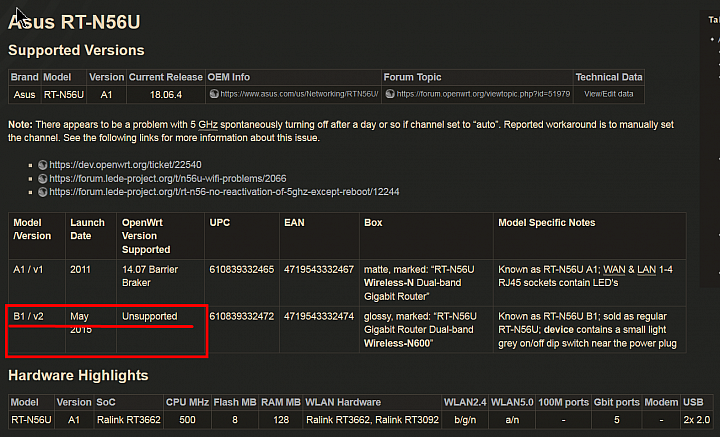The width and height of the screenshot is (720, 437).
Task: Click the Asus RT-N56U page heading
Action: 74,22
